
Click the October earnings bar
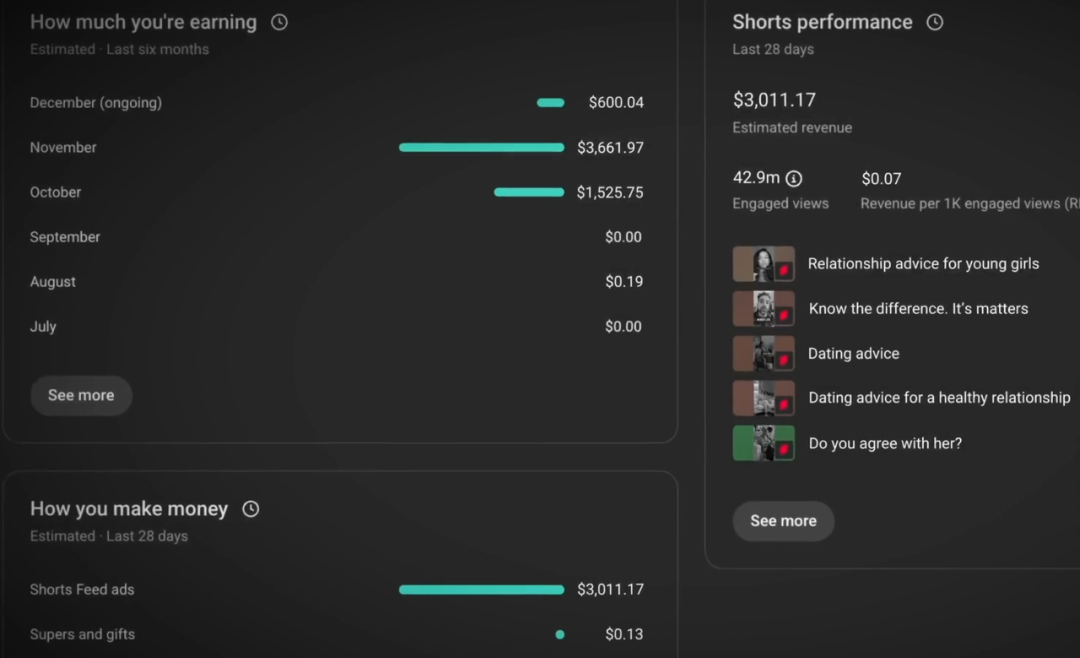pyautogui.click(x=529, y=192)
